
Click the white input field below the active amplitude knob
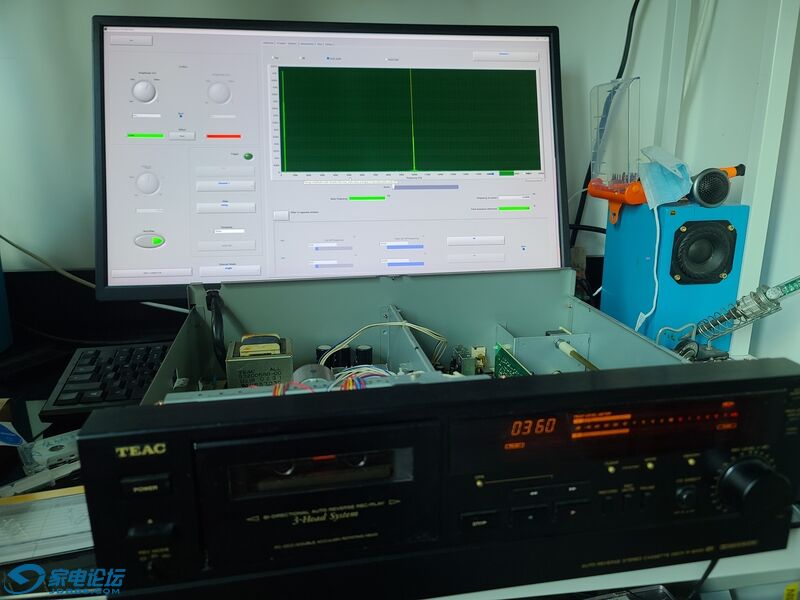point(146,115)
